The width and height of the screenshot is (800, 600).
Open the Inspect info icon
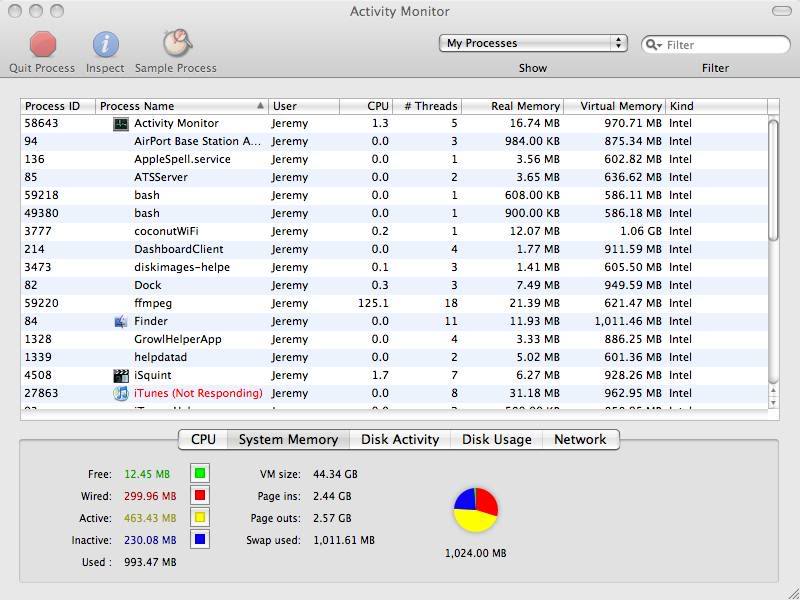106,44
